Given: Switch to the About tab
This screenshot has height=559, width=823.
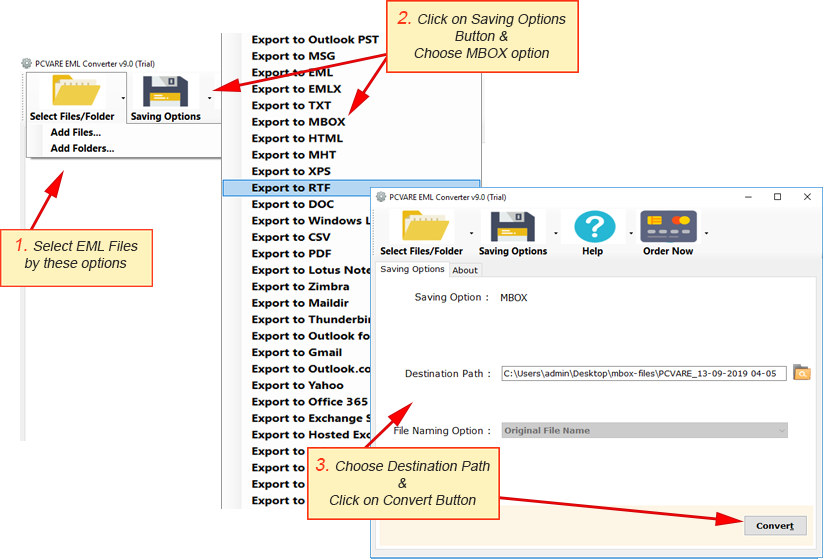Looking at the screenshot, I should click(465, 270).
